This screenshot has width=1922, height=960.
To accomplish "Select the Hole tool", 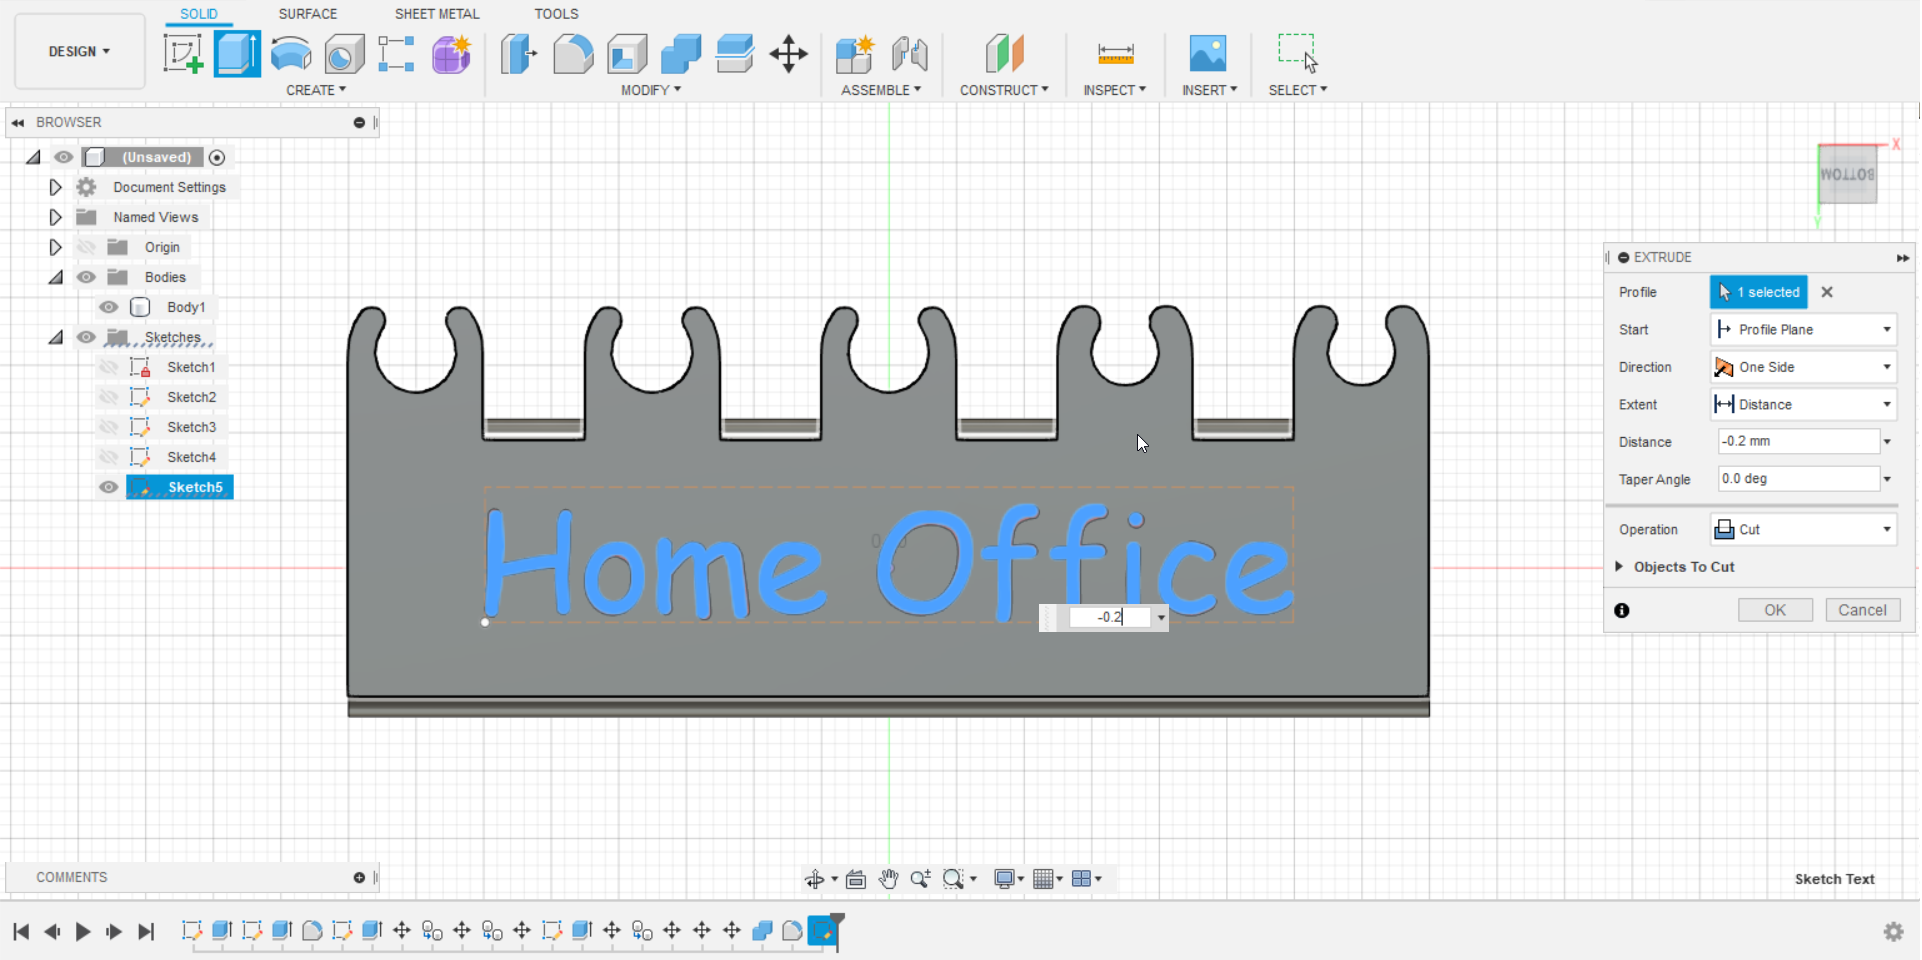I will [344, 54].
